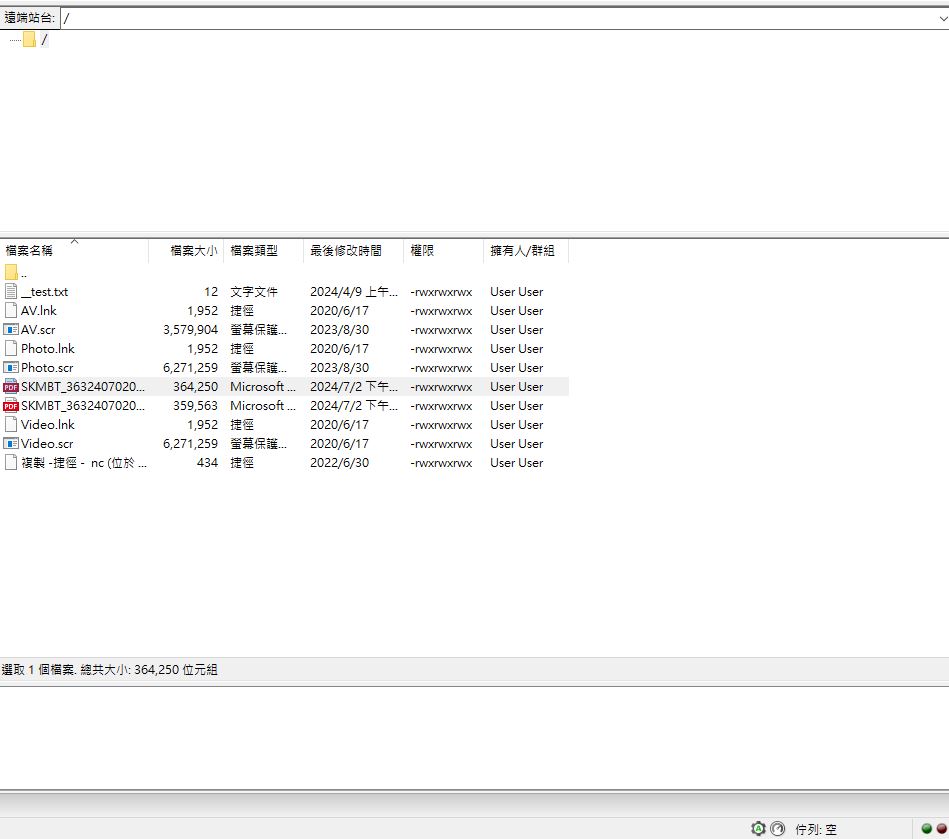
Task: Click the red activity LED indicator
Action: (x=942, y=829)
